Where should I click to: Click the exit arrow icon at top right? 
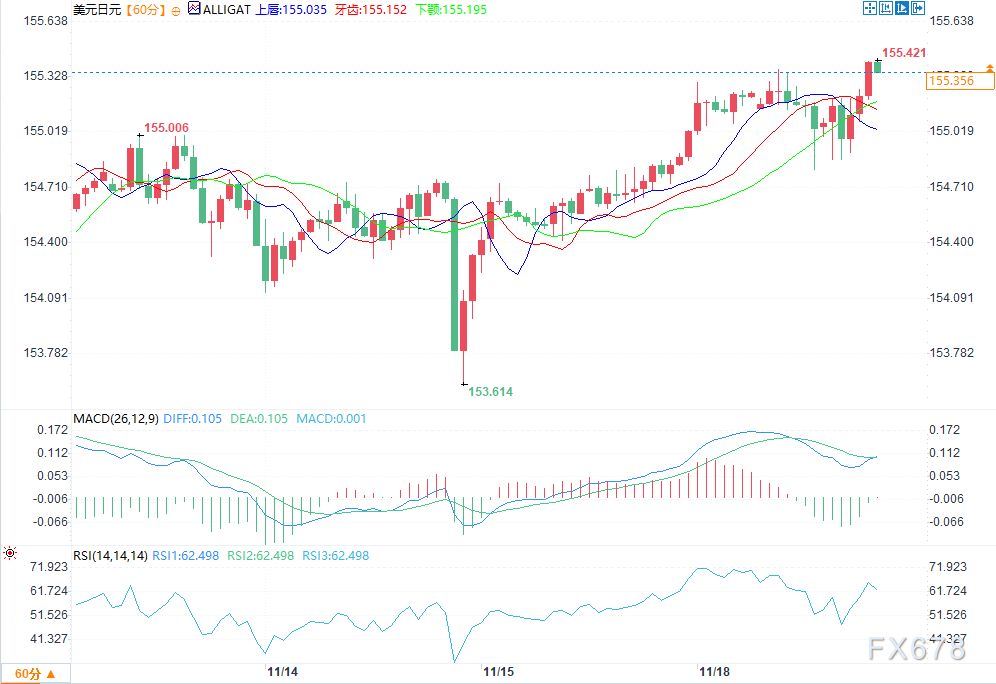(x=917, y=8)
